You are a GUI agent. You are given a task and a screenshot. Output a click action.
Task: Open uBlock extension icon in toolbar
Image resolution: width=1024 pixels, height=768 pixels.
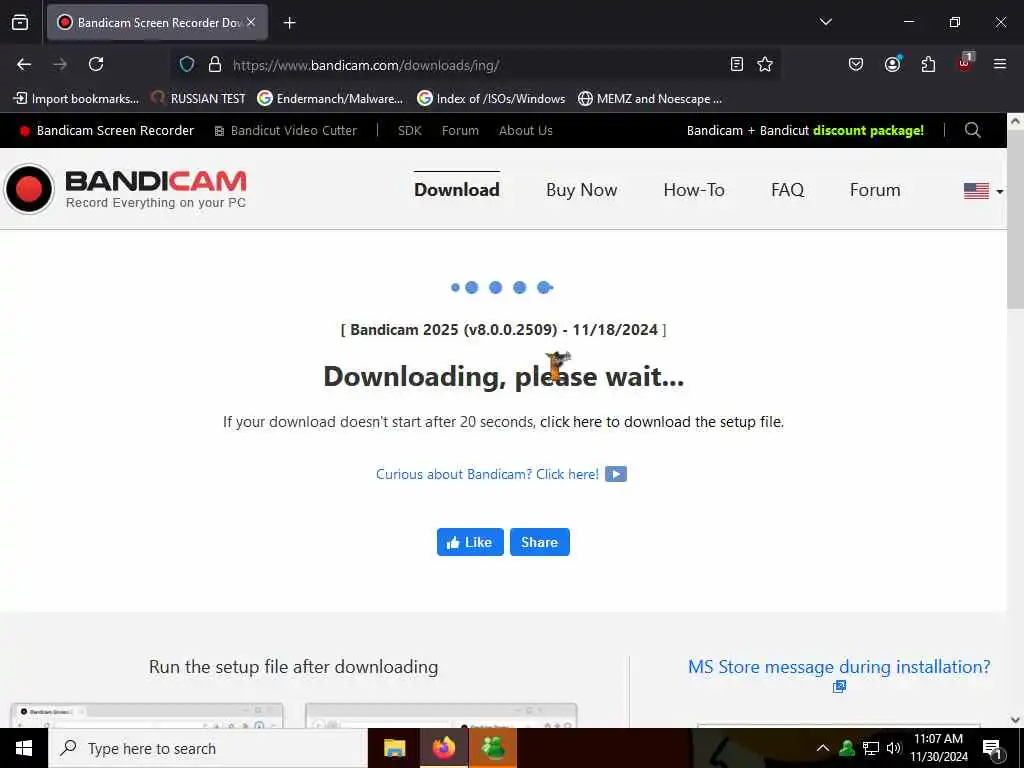click(965, 63)
